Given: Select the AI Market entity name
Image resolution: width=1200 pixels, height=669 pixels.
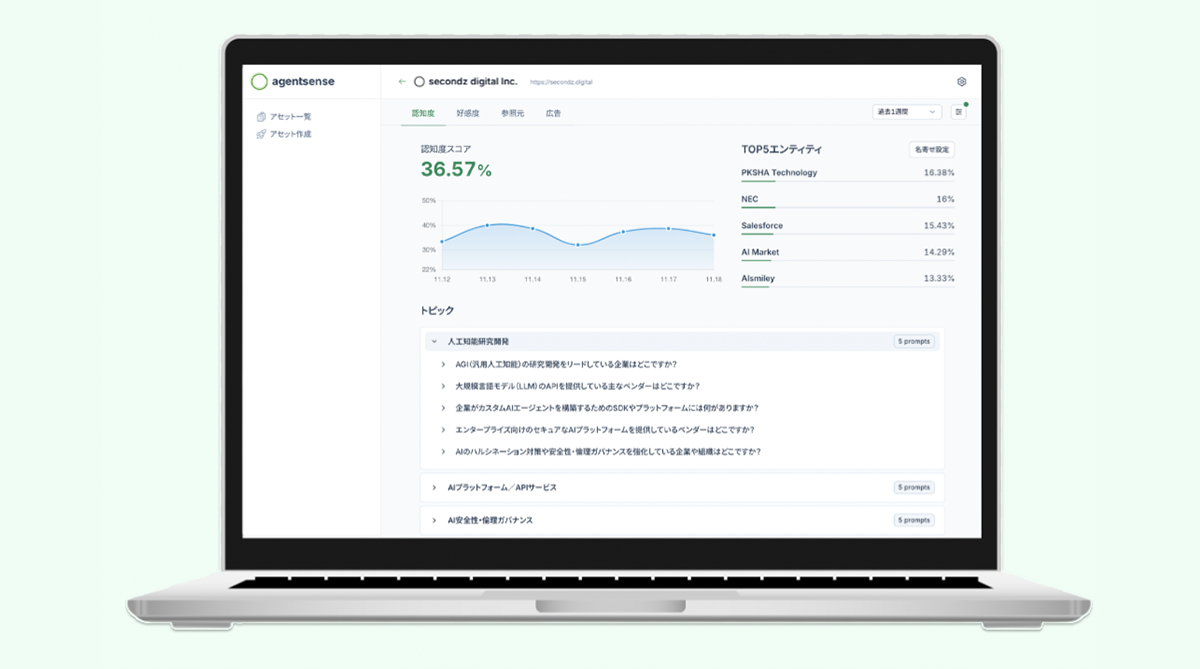Looking at the screenshot, I should (760, 252).
